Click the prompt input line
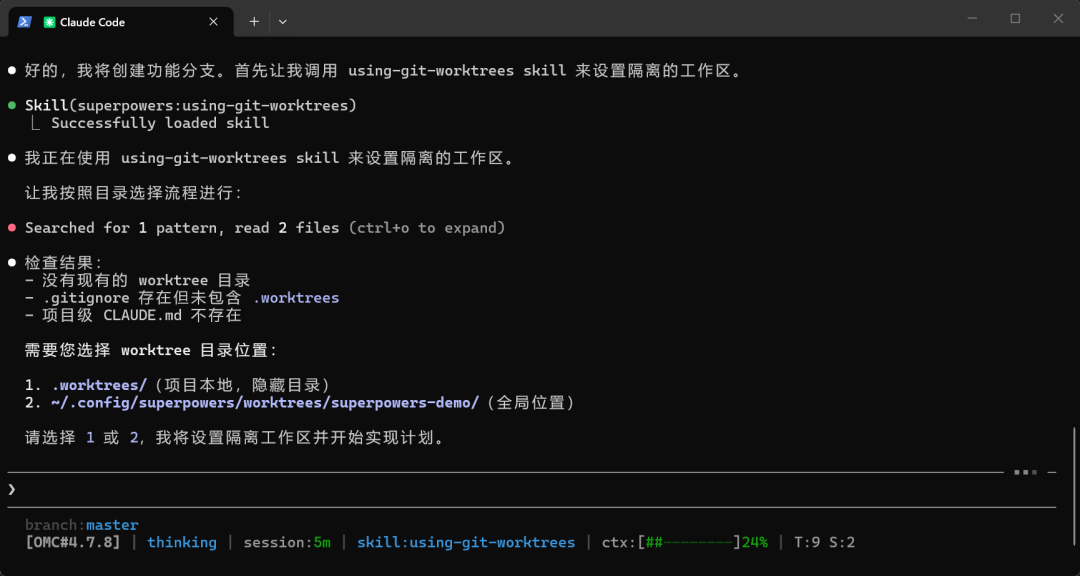Image resolution: width=1080 pixels, height=576 pixels. click(530, 490)
